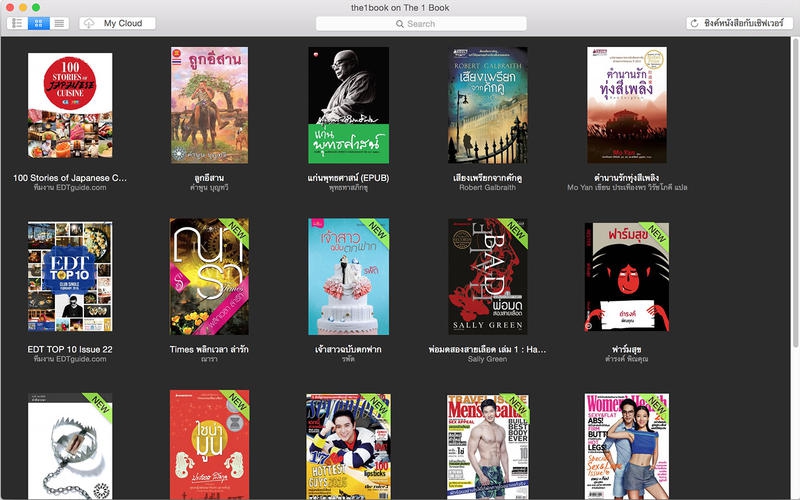800x500 pixels.
Task: Open the bear trap book cover
Action: (x=70, y=446)
